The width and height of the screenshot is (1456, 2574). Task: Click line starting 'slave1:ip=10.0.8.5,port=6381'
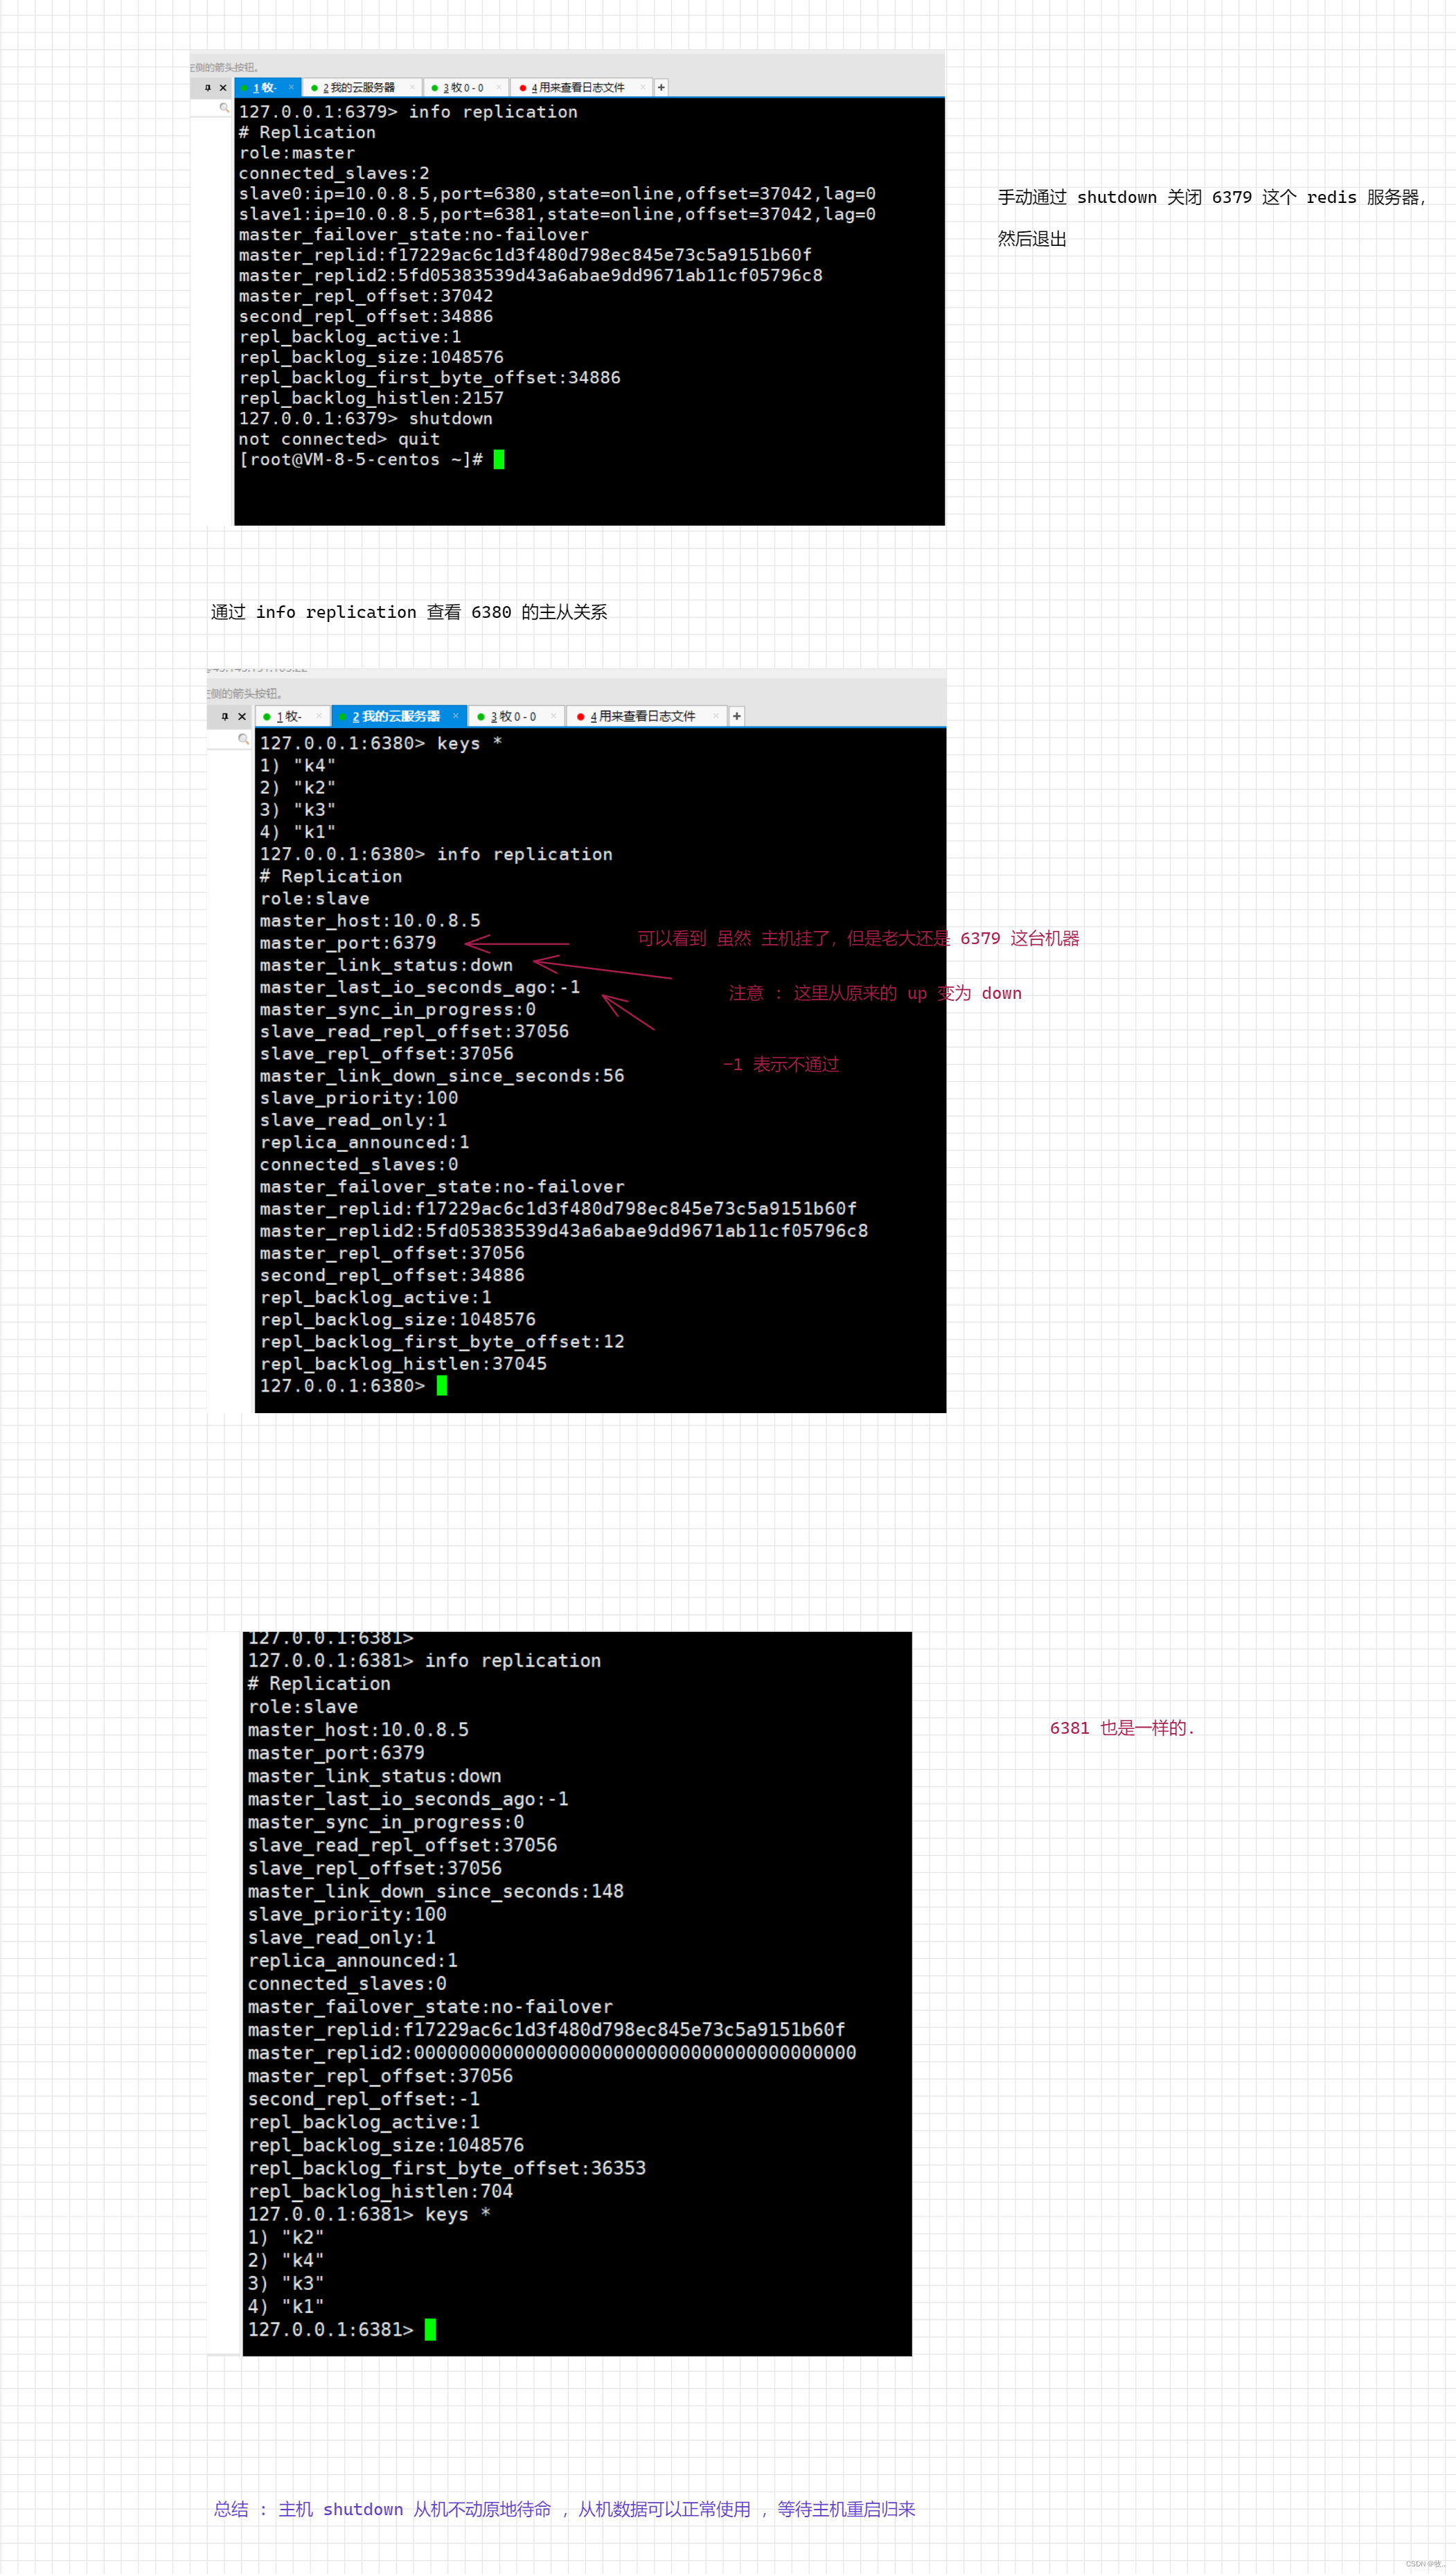[x=557, y=214]
